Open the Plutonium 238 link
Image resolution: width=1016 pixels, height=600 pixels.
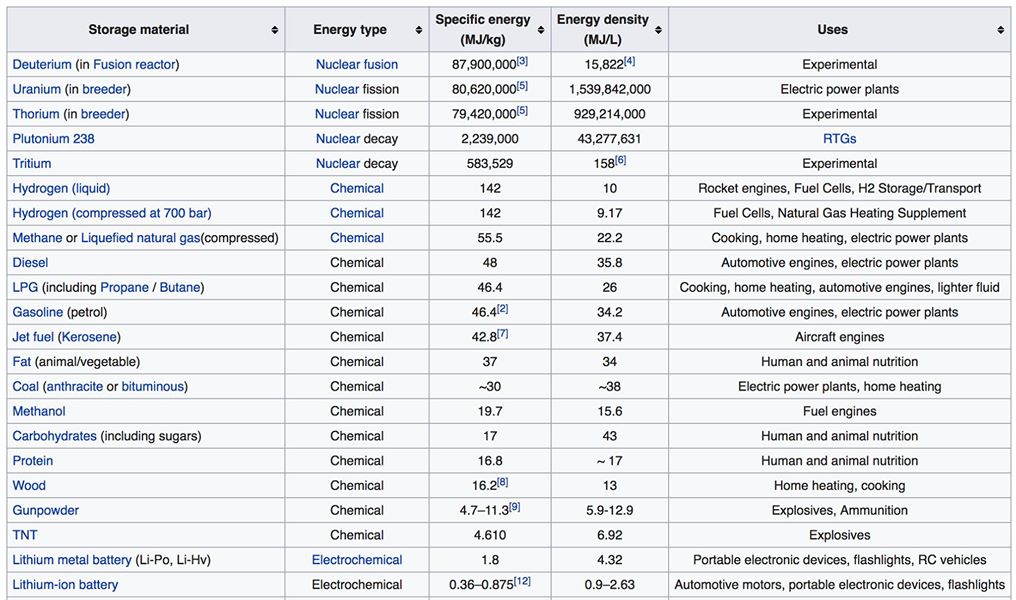click(53, 139)
